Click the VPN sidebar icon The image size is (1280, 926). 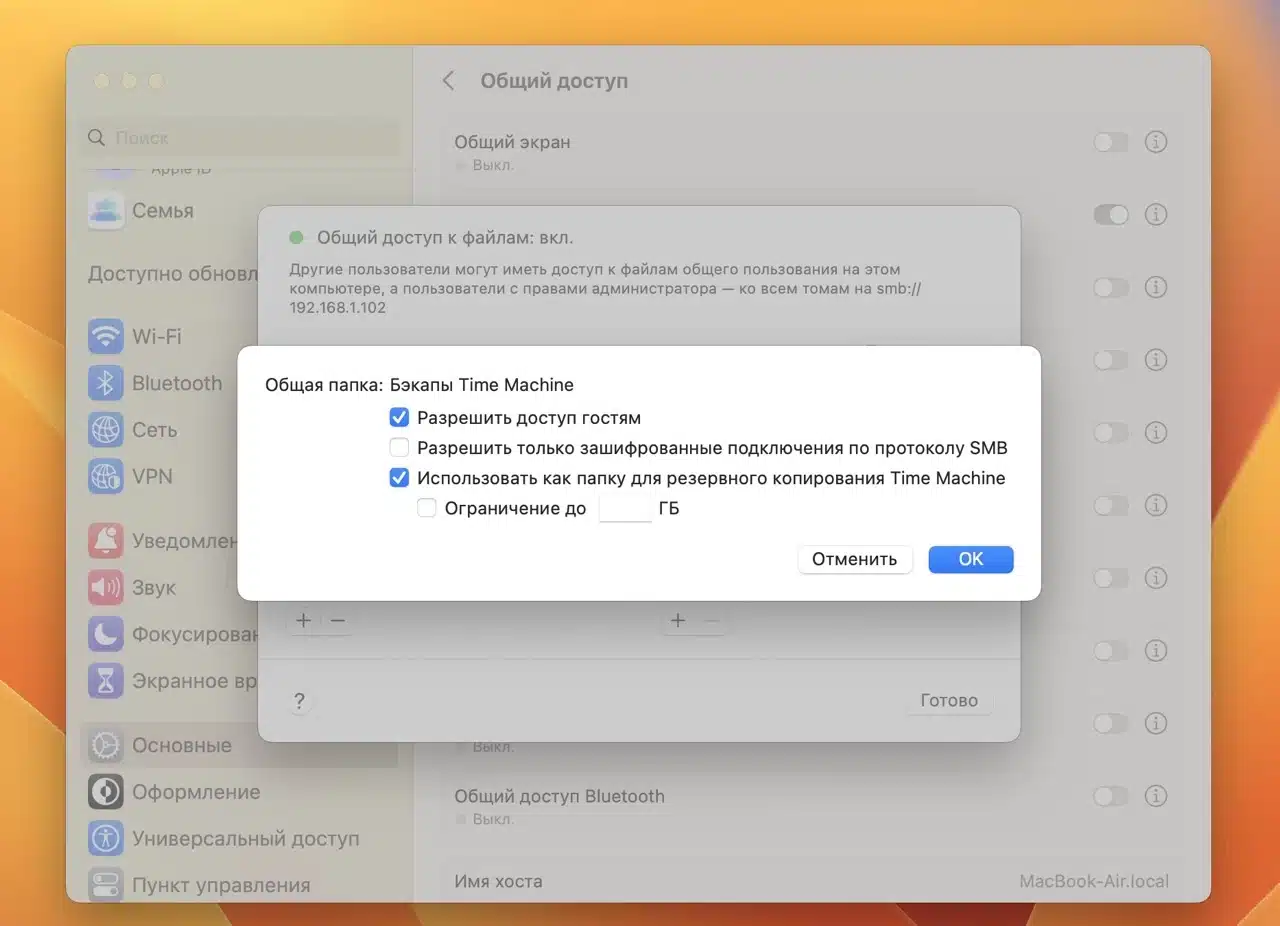(x=105, y=477)
